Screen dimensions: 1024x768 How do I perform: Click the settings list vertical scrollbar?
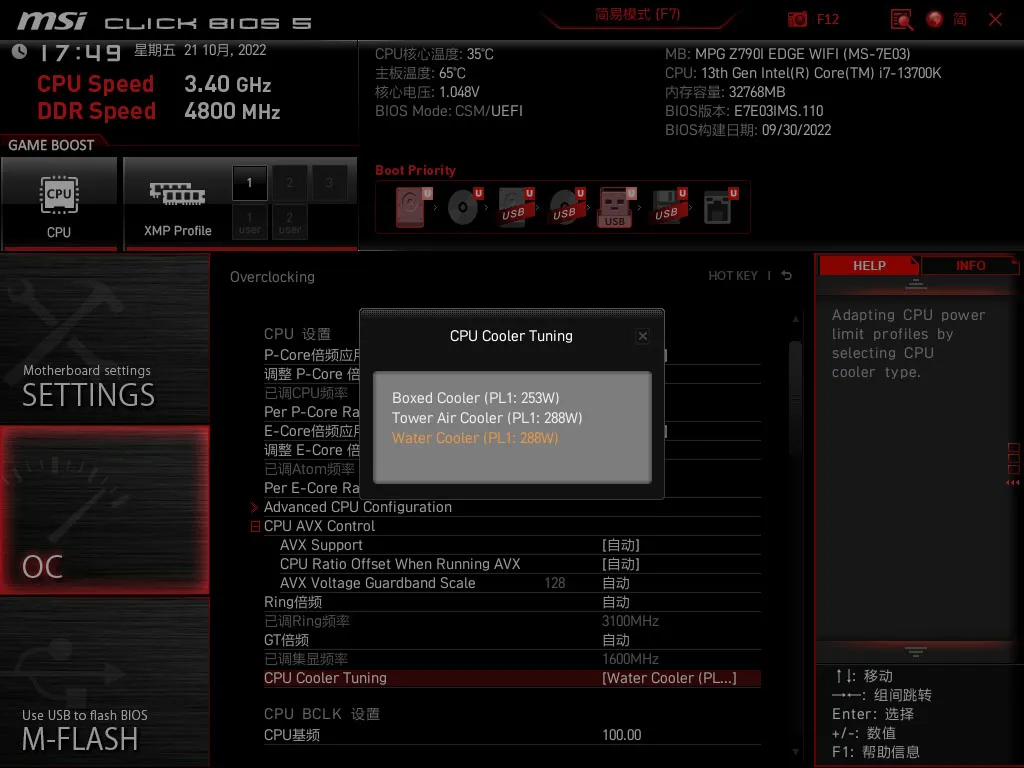coord(795,398)
